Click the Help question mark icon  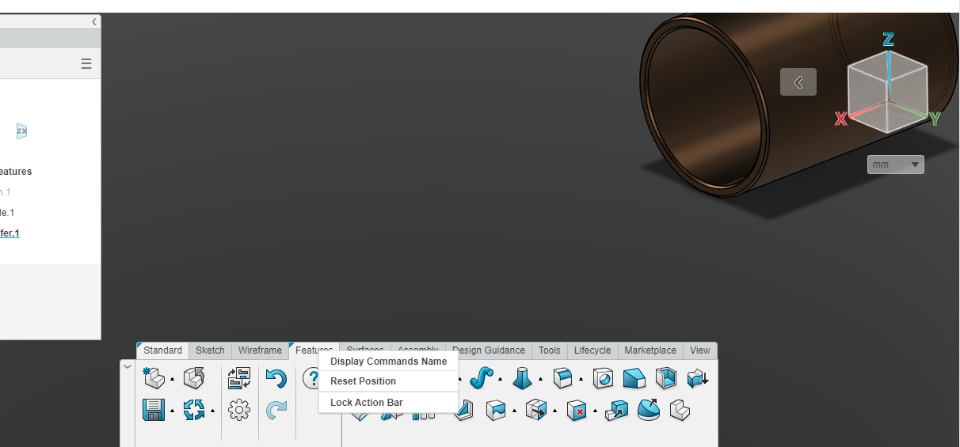pos(311,378)
